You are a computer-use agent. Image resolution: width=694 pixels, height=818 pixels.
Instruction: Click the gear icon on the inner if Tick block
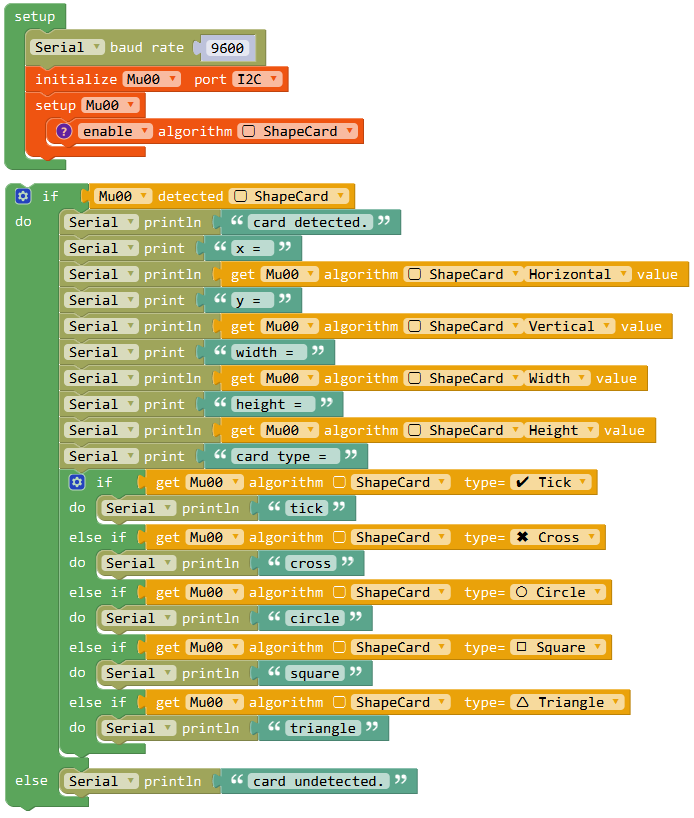(77, 482)
